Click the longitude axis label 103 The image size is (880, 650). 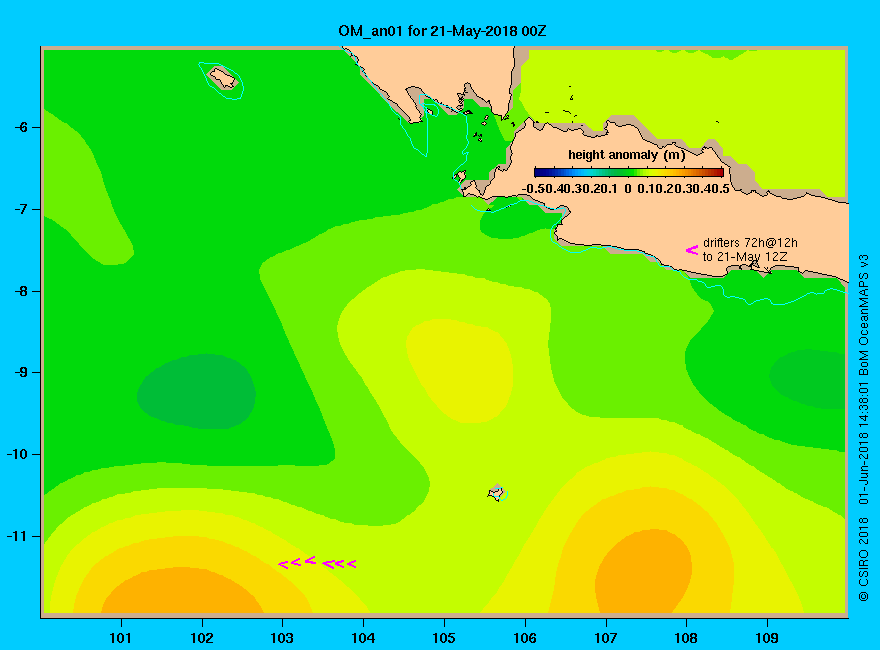(x=282, y=638)
